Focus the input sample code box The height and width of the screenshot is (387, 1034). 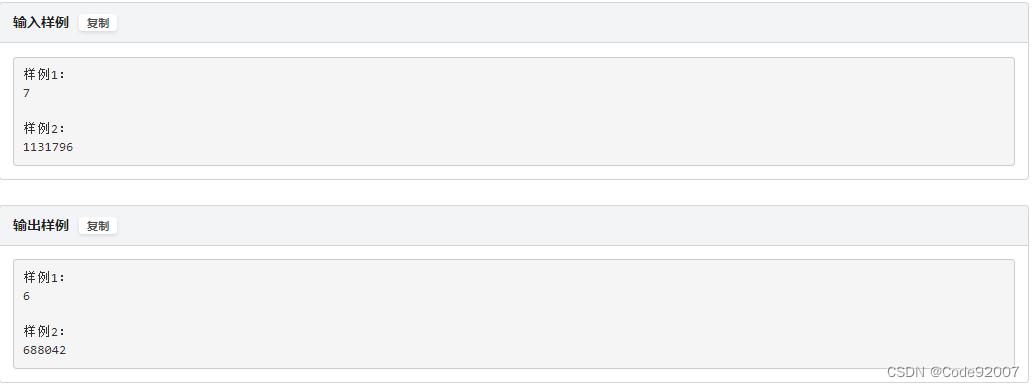[514, 111]
